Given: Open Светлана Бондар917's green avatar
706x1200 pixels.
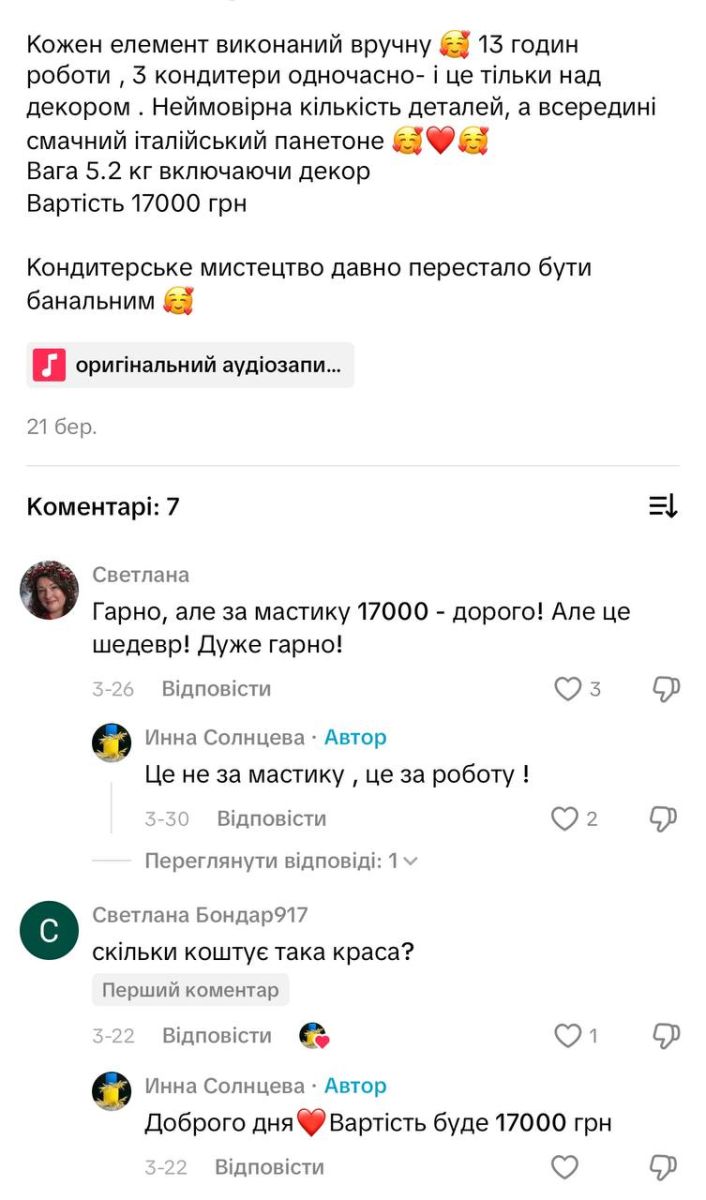Looking at the screenshot, I should [49, 931].
